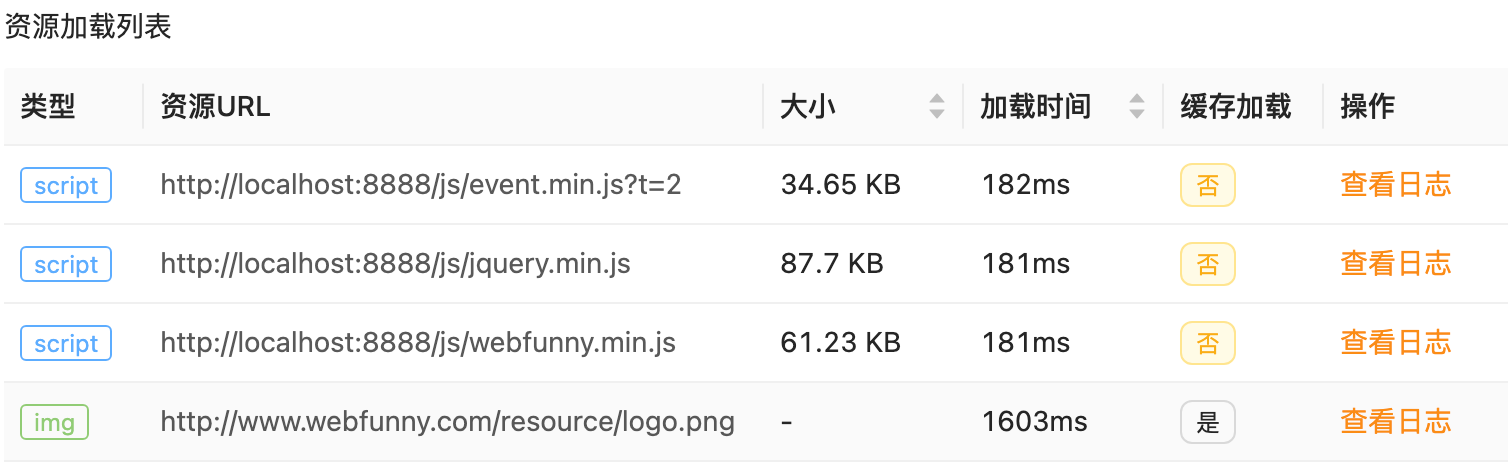The height and width of the screenshot is (476, 1508).
Task: Click the 否 cache badge for jquery.min.js
Action: click(1207, 264)
